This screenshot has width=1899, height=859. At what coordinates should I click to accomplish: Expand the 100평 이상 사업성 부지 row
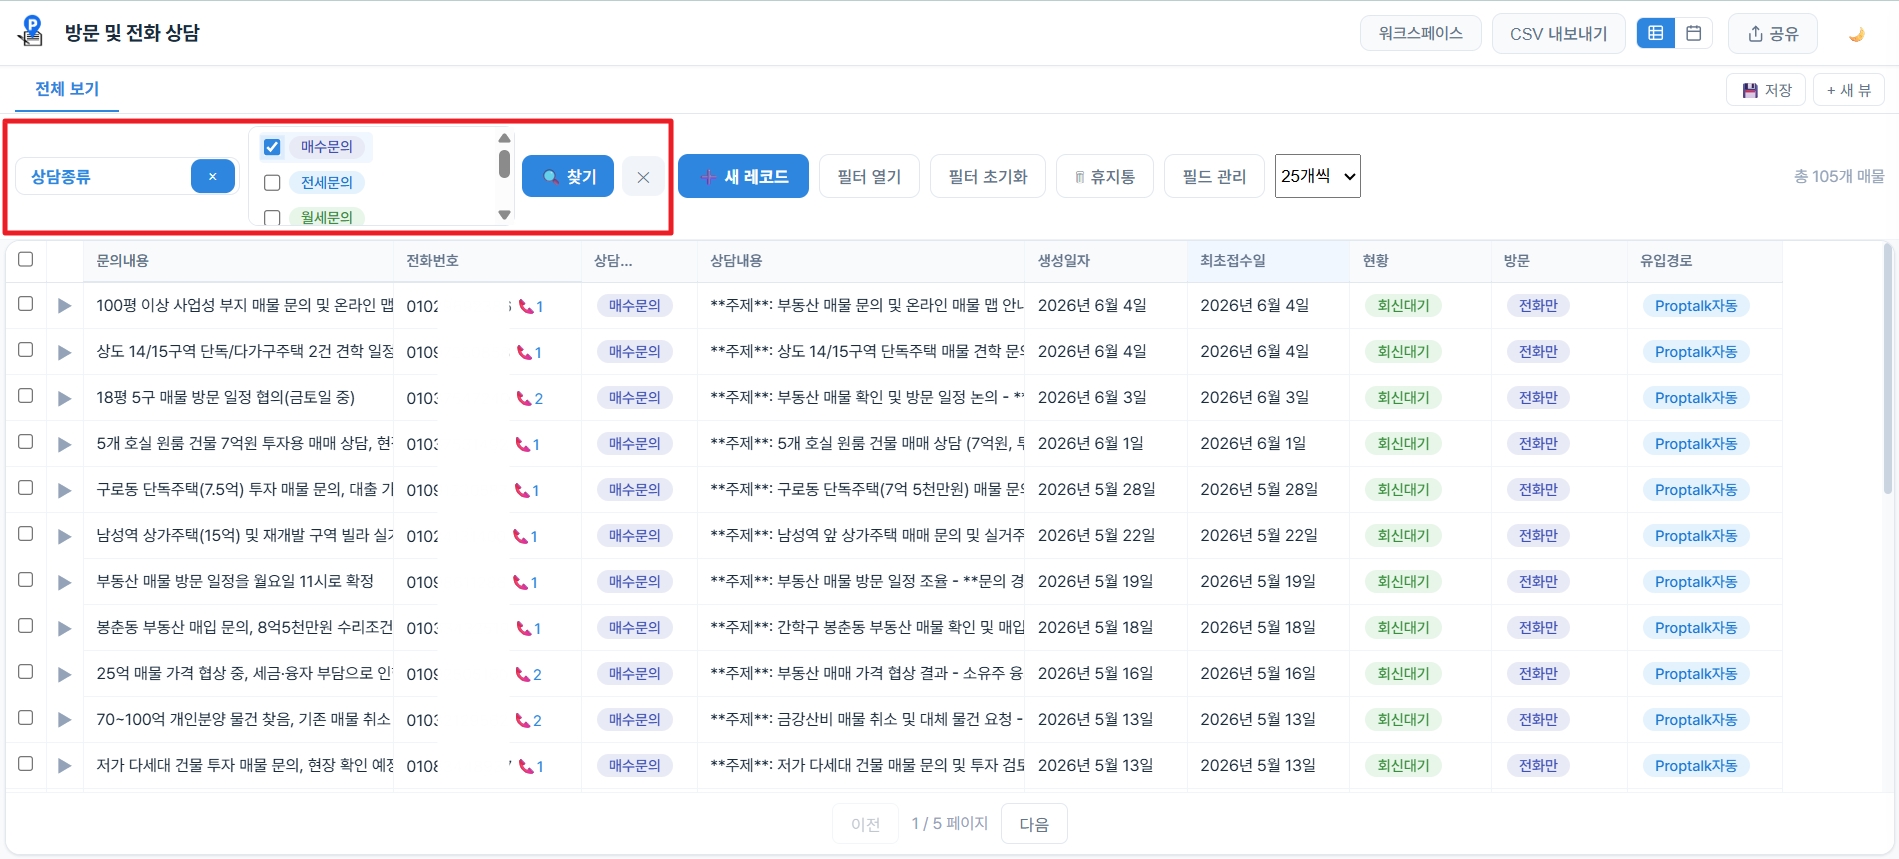[64, 306]
